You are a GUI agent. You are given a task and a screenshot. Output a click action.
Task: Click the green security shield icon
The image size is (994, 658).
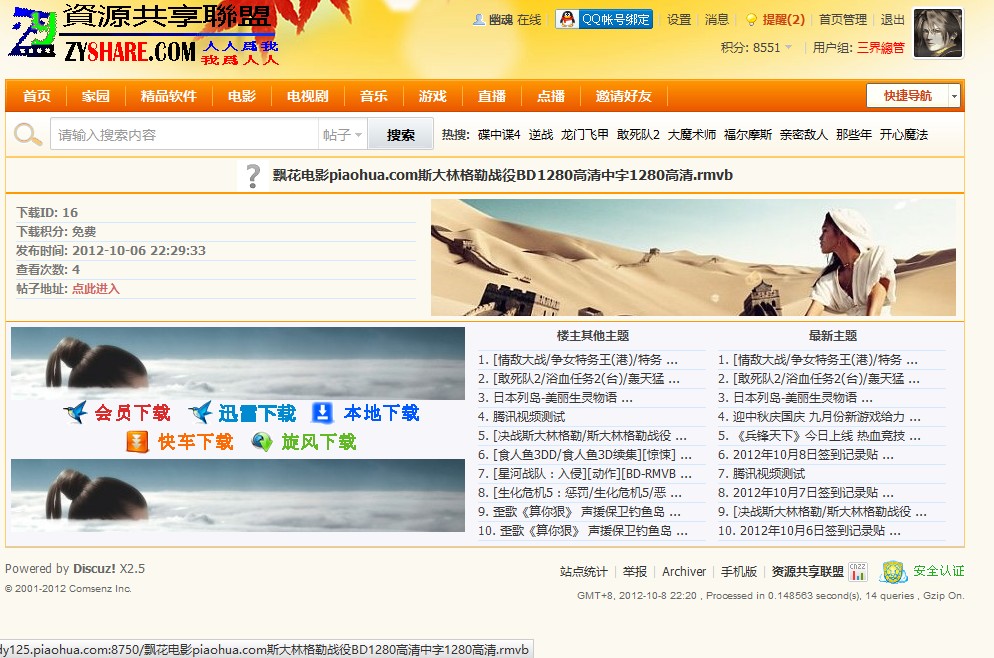pyautogui.click(x=893, y=572)
